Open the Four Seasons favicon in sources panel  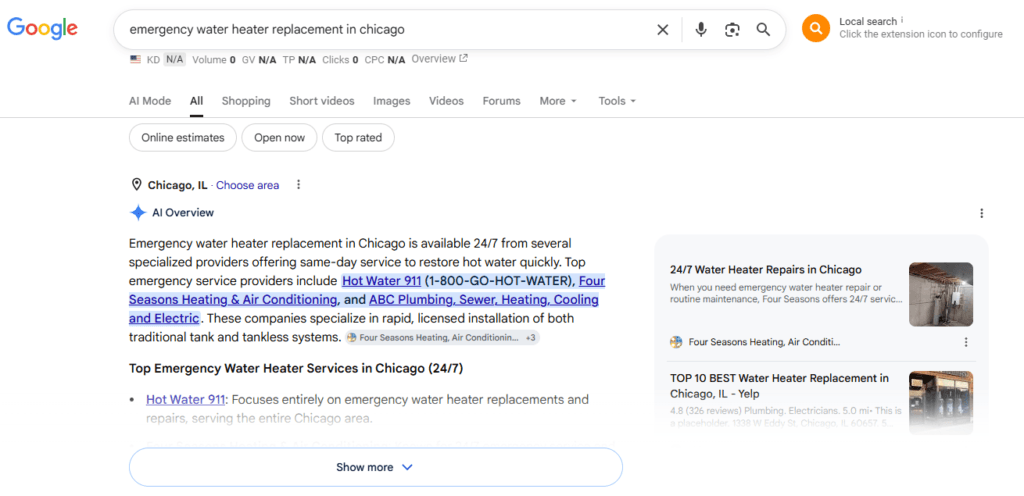pyautogui.click(x=676, y=342)
